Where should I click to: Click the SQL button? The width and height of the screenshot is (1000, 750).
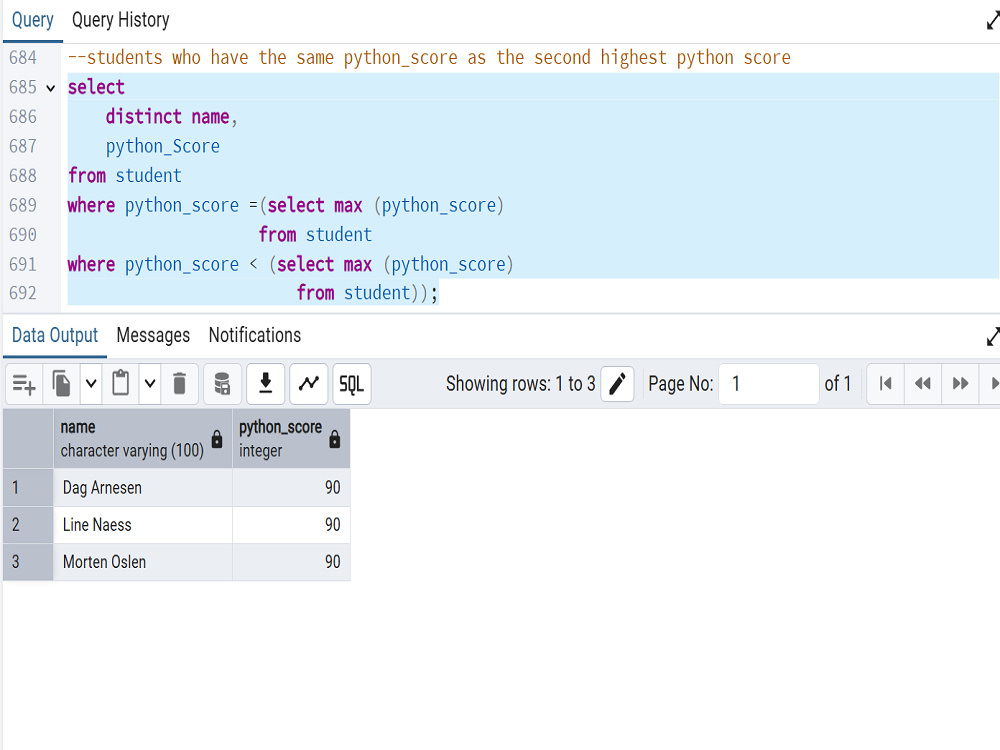click(351, 384)
